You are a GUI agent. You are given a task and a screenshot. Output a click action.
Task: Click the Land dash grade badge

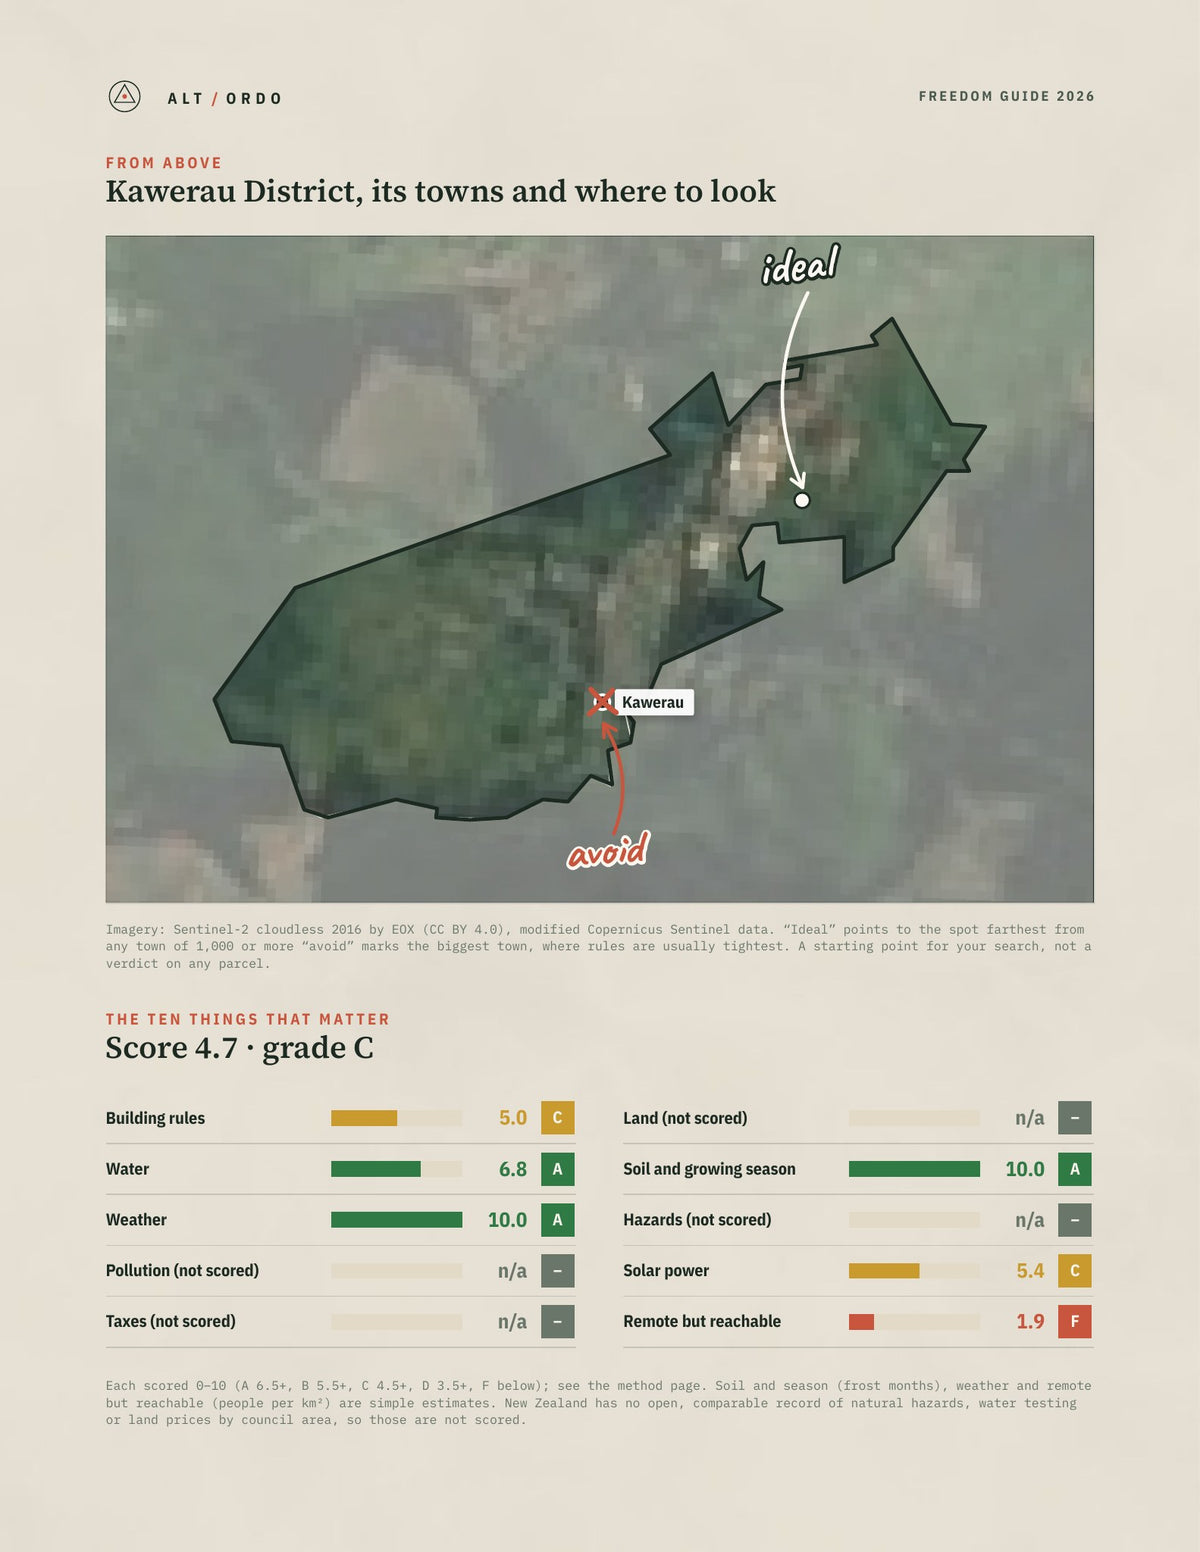1075,1118
